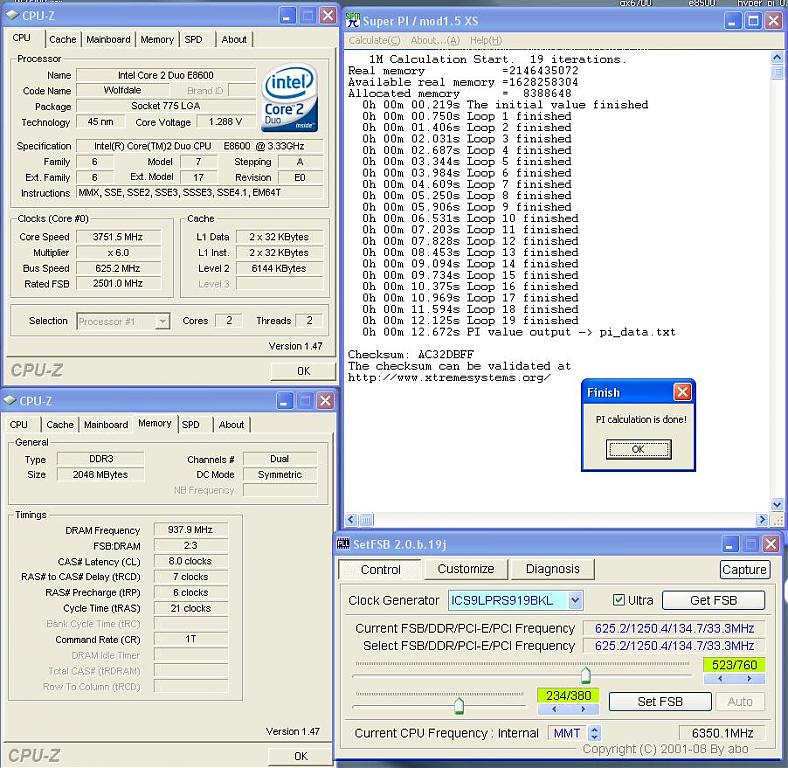Screen dimensions: 788x768
Task: Click the Intel Core 2 Duo logo
Action: [289, 98]
